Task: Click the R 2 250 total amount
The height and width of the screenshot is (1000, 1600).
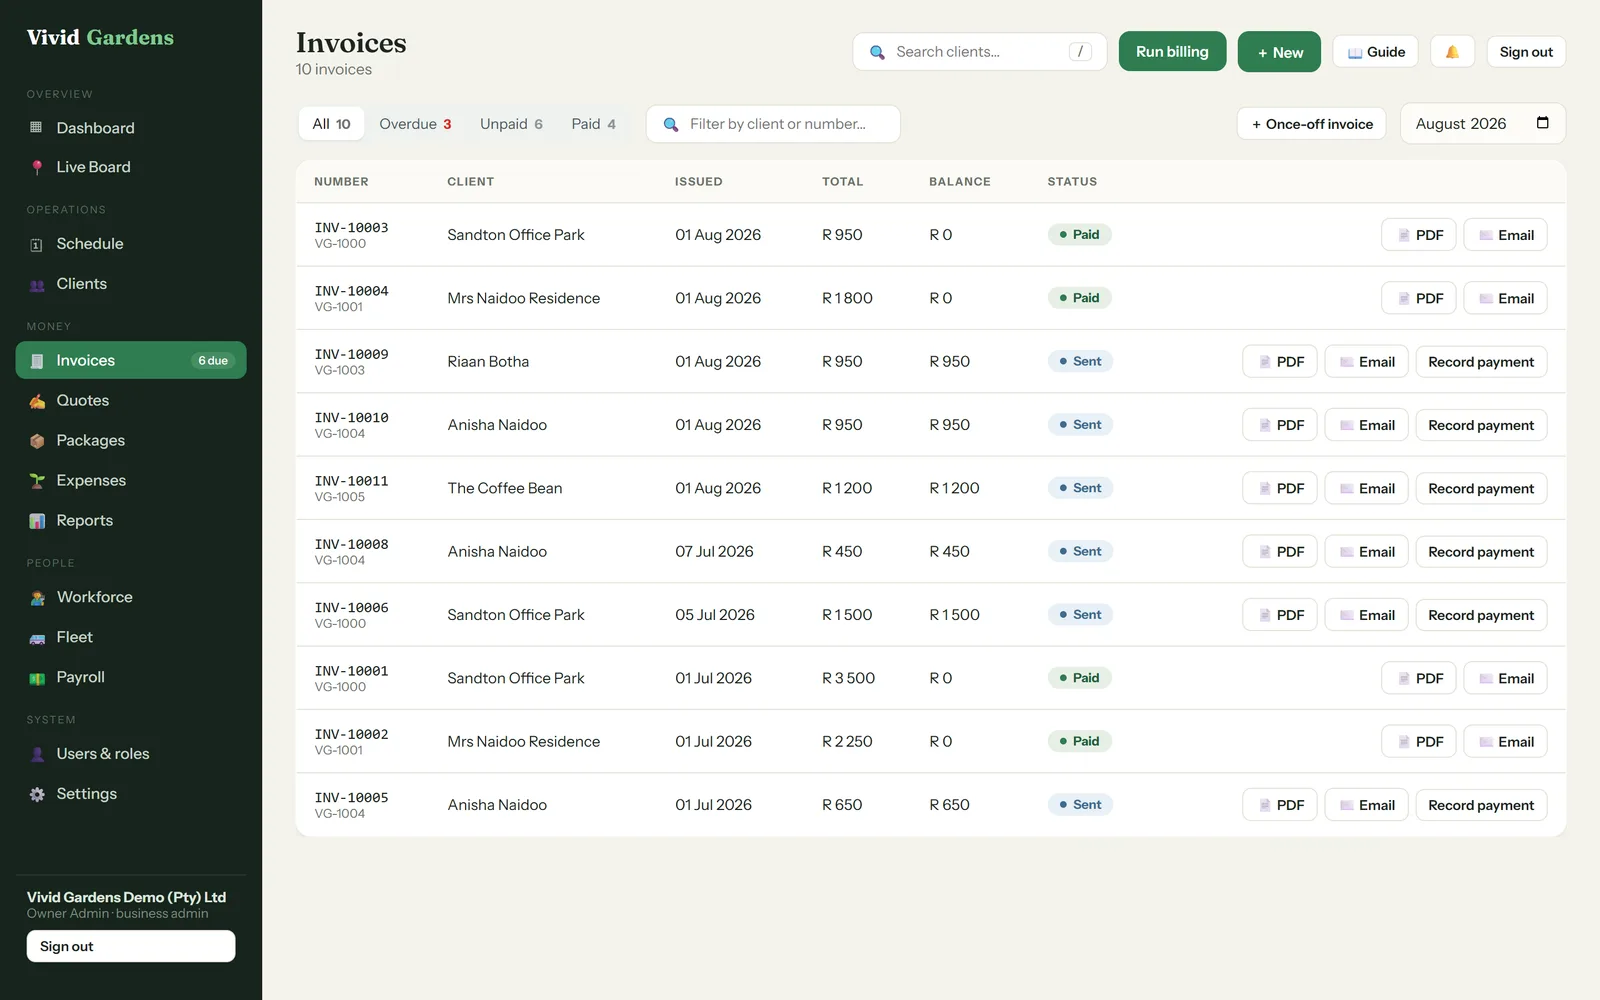Action: [847, 742]
